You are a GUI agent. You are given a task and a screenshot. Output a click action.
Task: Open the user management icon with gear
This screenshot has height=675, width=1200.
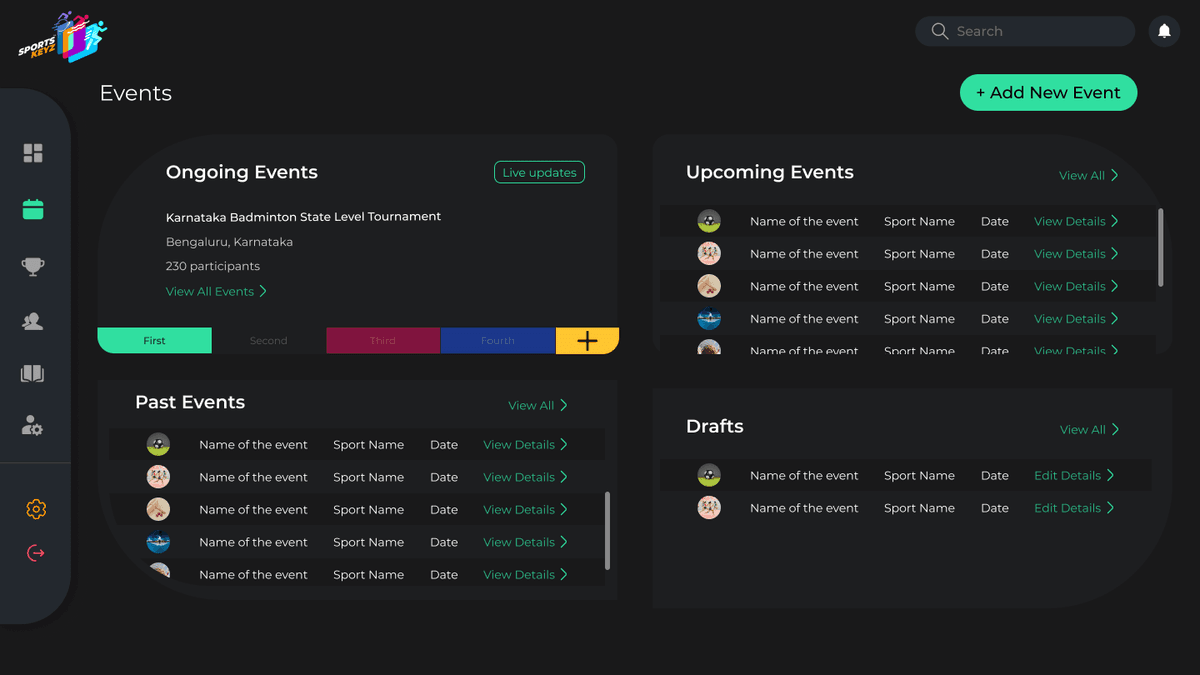(33, 426)
